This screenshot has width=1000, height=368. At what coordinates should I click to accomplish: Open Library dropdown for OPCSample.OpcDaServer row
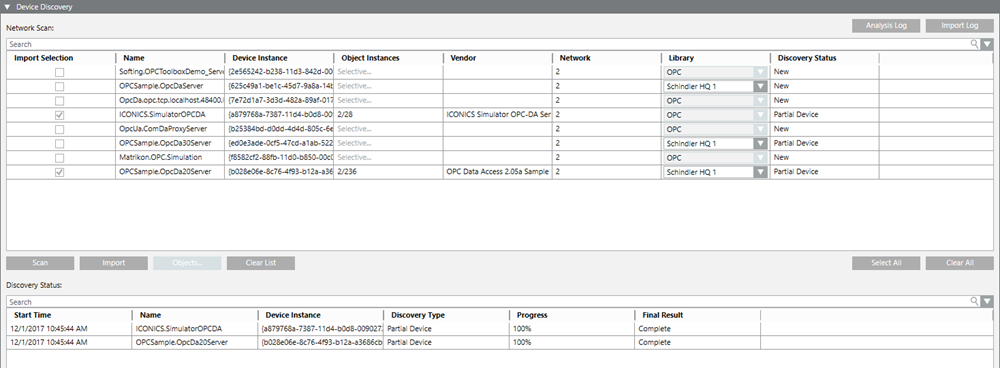point(760,86)
